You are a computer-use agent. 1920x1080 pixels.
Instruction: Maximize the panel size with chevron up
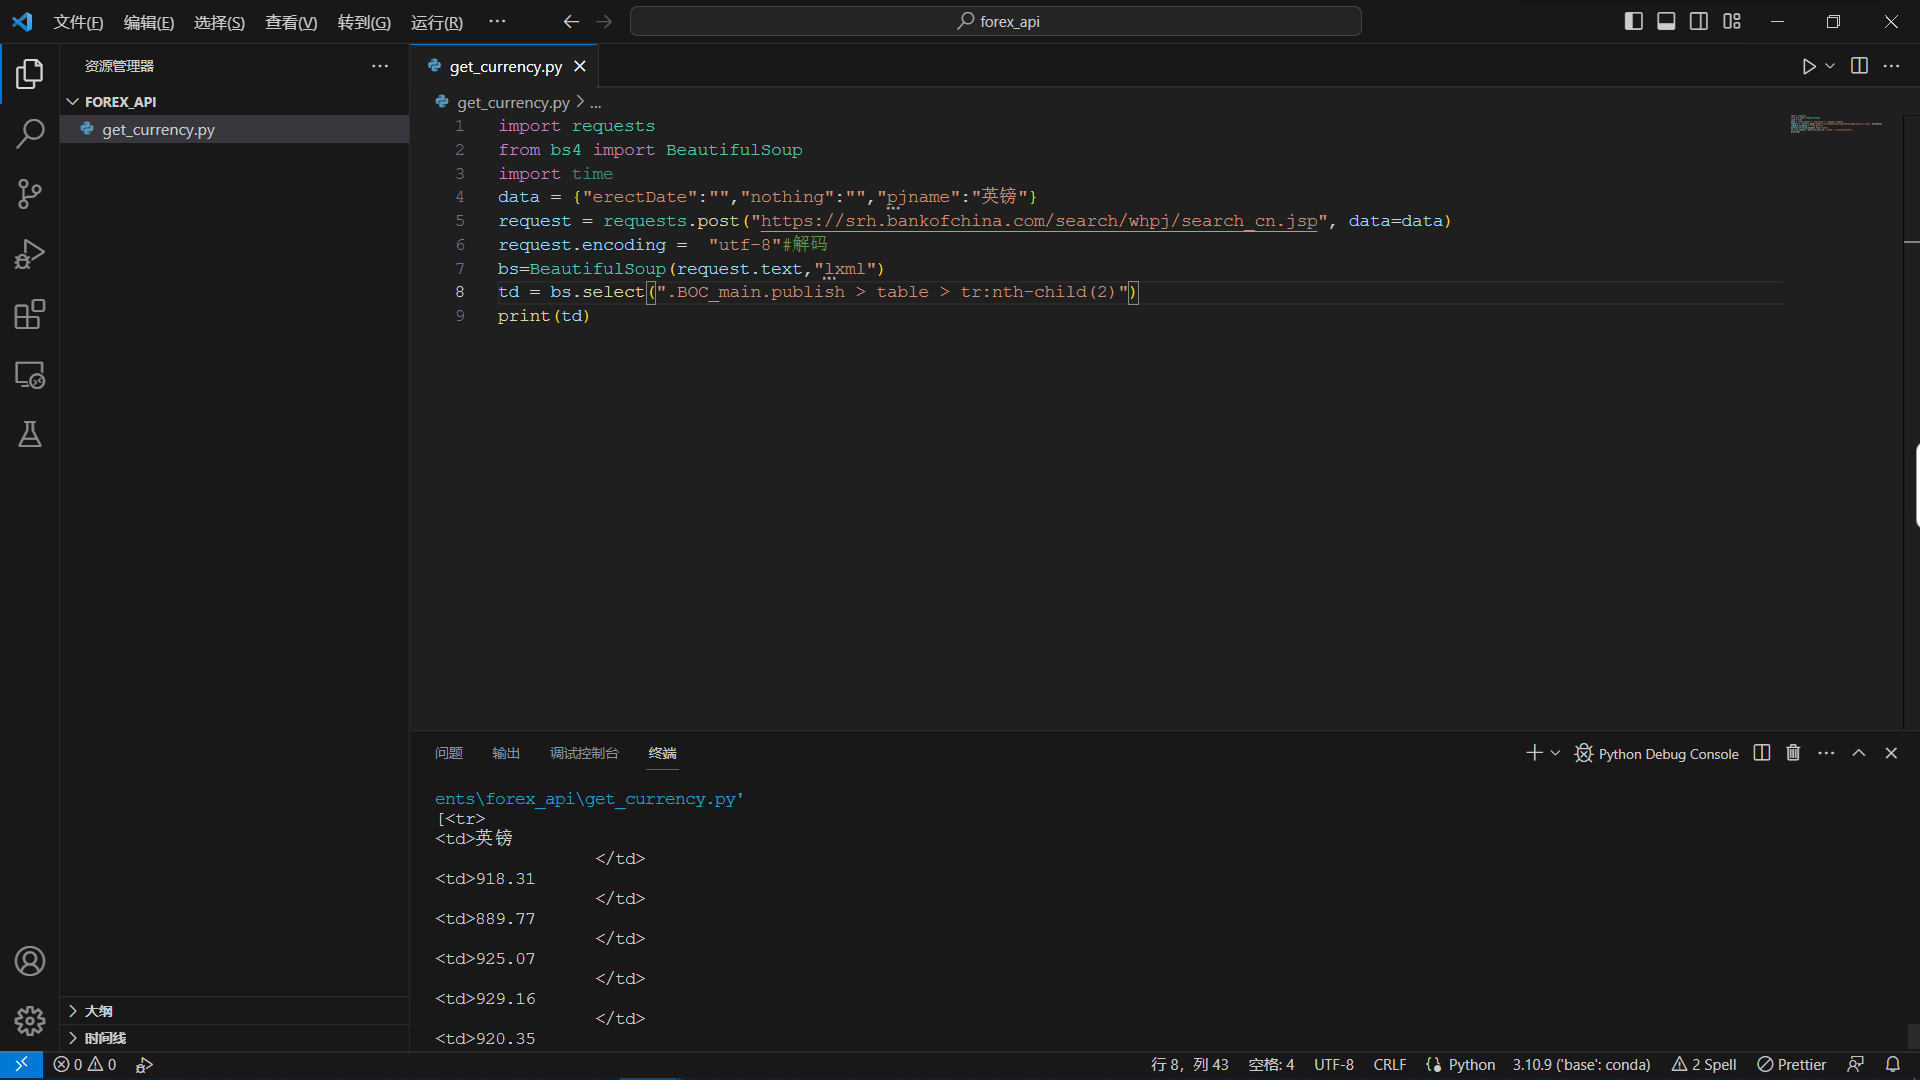1859,753
